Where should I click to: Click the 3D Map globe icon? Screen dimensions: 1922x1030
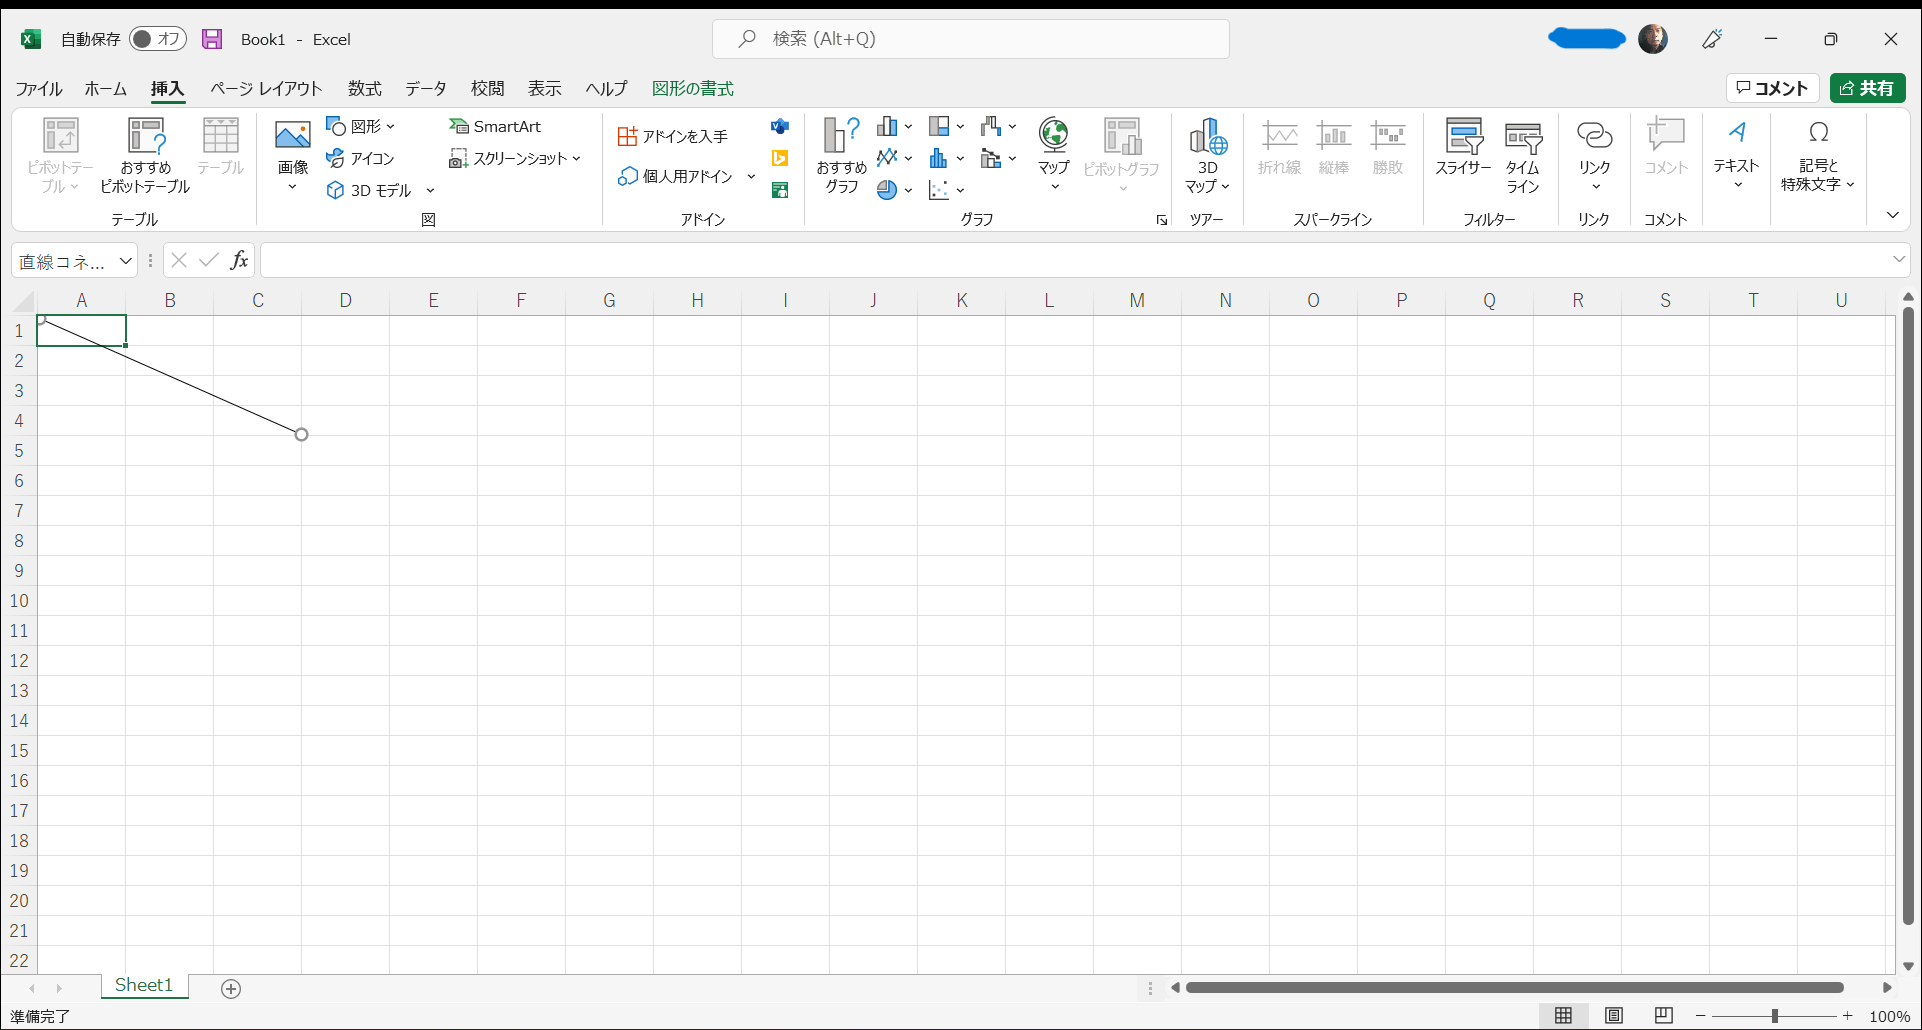point(1207,137)
